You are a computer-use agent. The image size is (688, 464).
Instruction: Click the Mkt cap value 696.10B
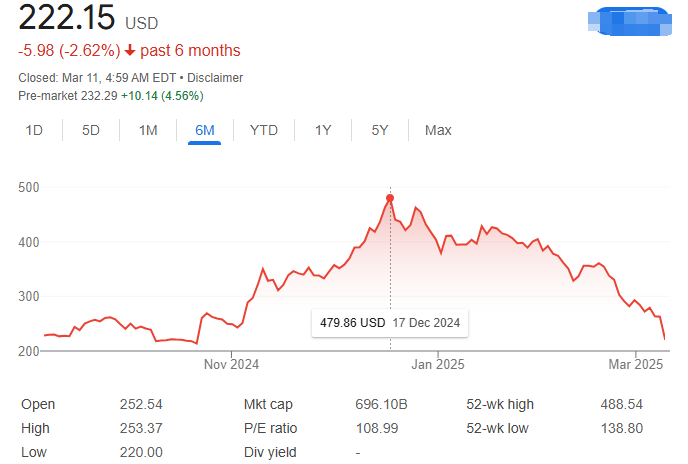[x=381, y=404]
